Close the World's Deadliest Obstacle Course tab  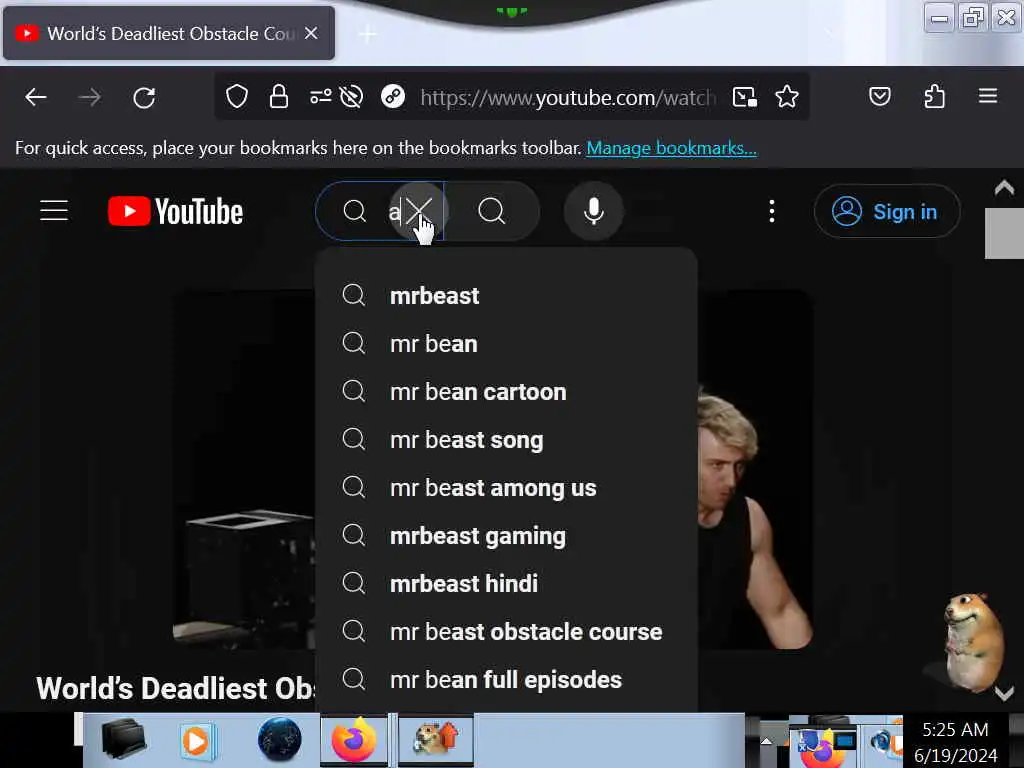tap(311, 33)
